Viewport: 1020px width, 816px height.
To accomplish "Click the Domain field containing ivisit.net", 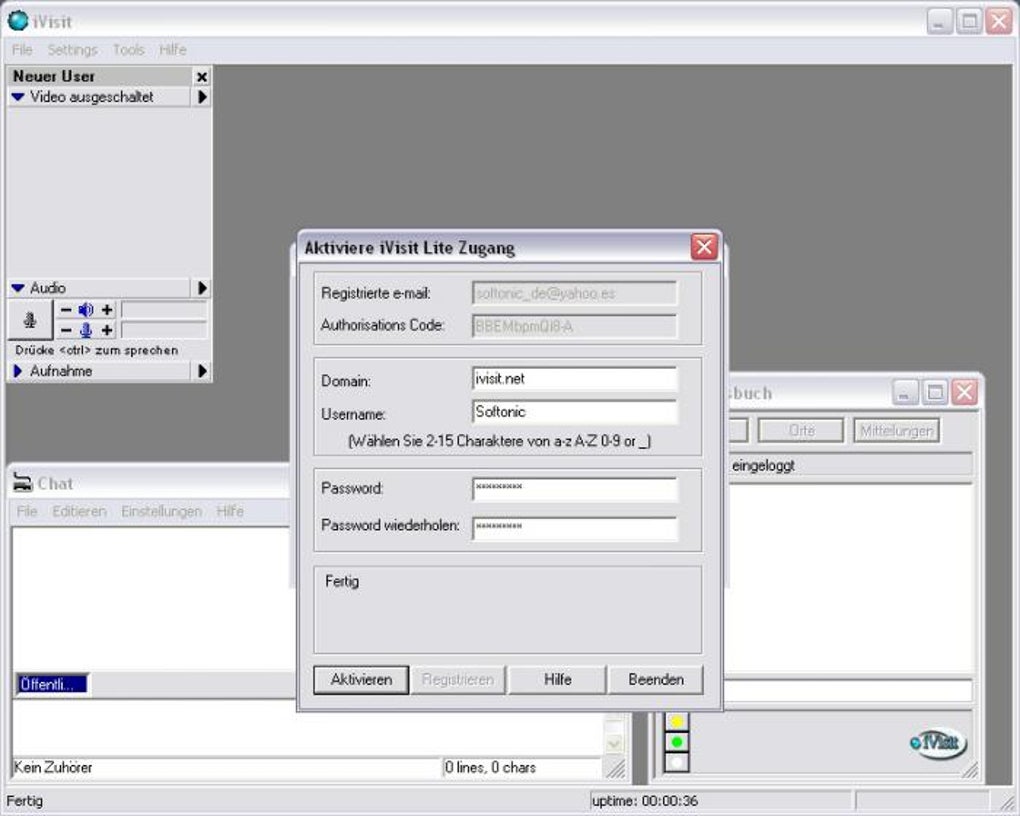I will (574, 379).
